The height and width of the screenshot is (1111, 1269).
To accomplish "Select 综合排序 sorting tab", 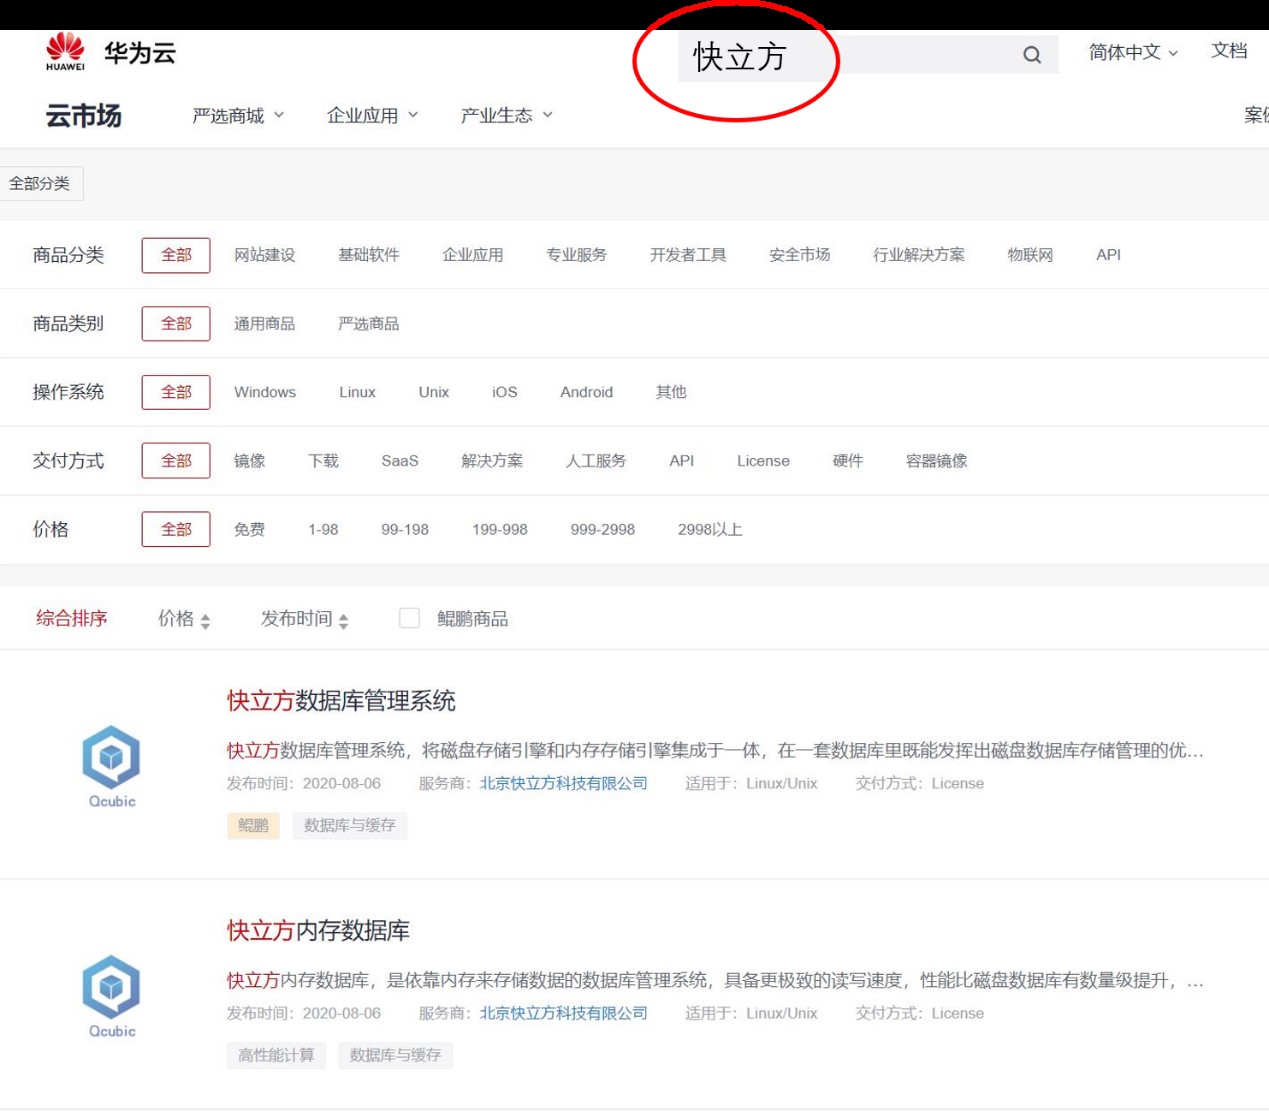I will point(72,619).
